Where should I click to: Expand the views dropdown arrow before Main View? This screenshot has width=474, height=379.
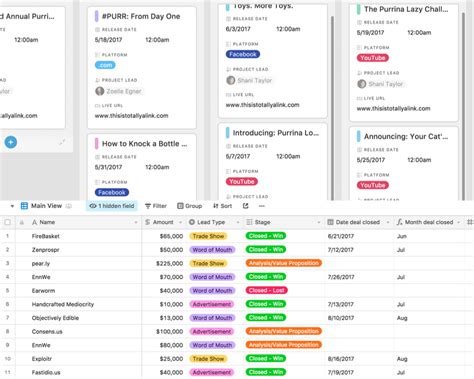[12, 206]
